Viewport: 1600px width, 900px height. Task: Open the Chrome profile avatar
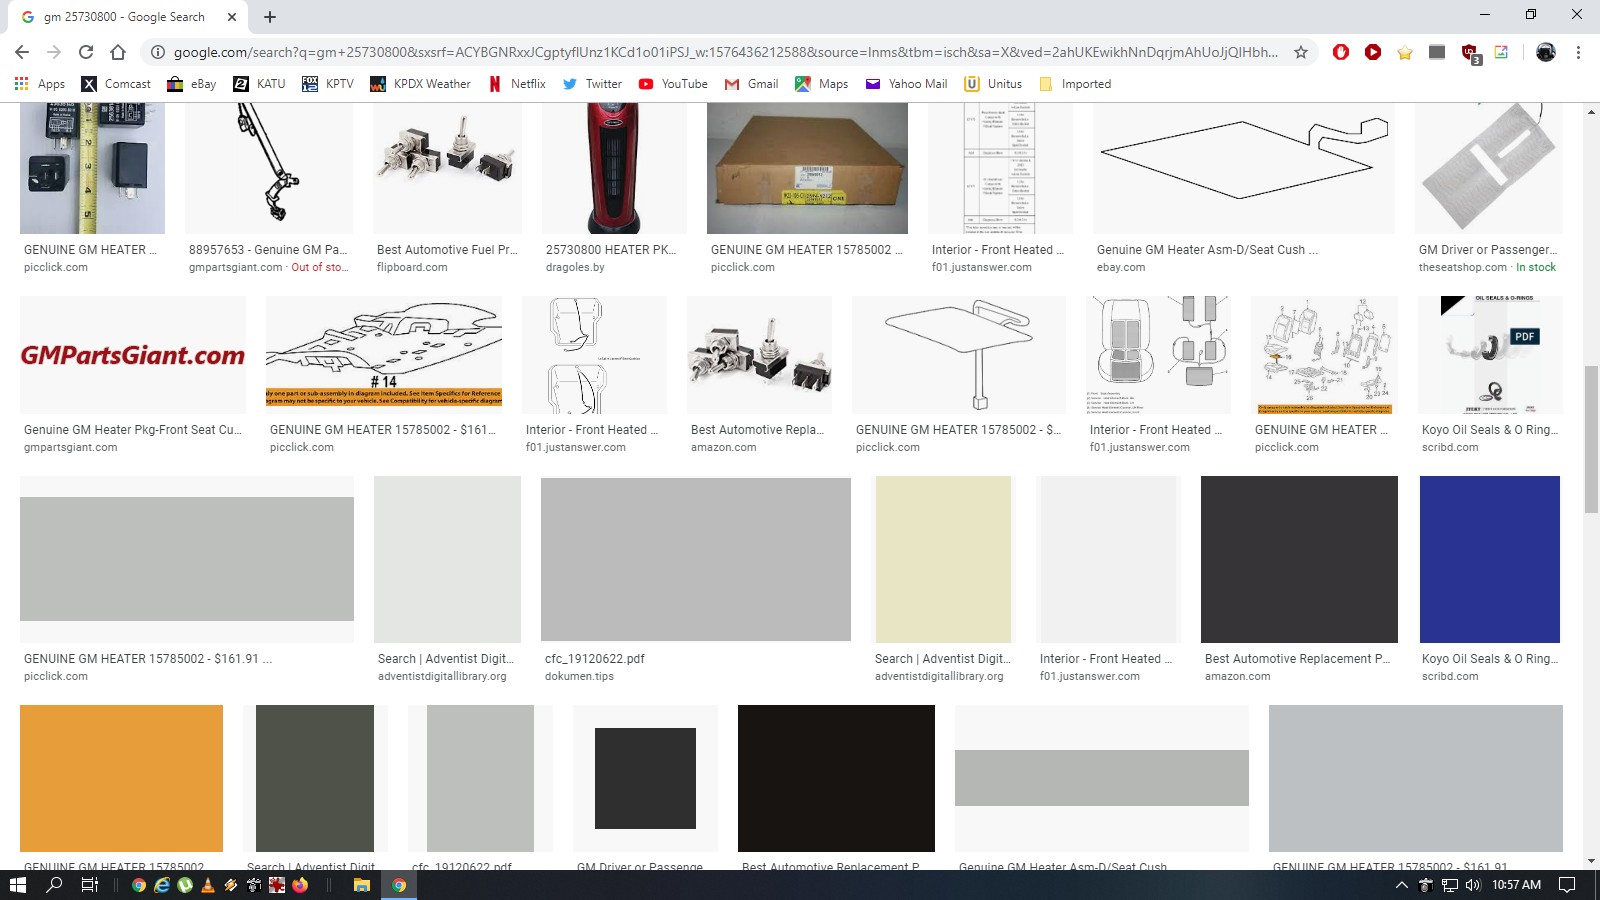[1546, 52]
